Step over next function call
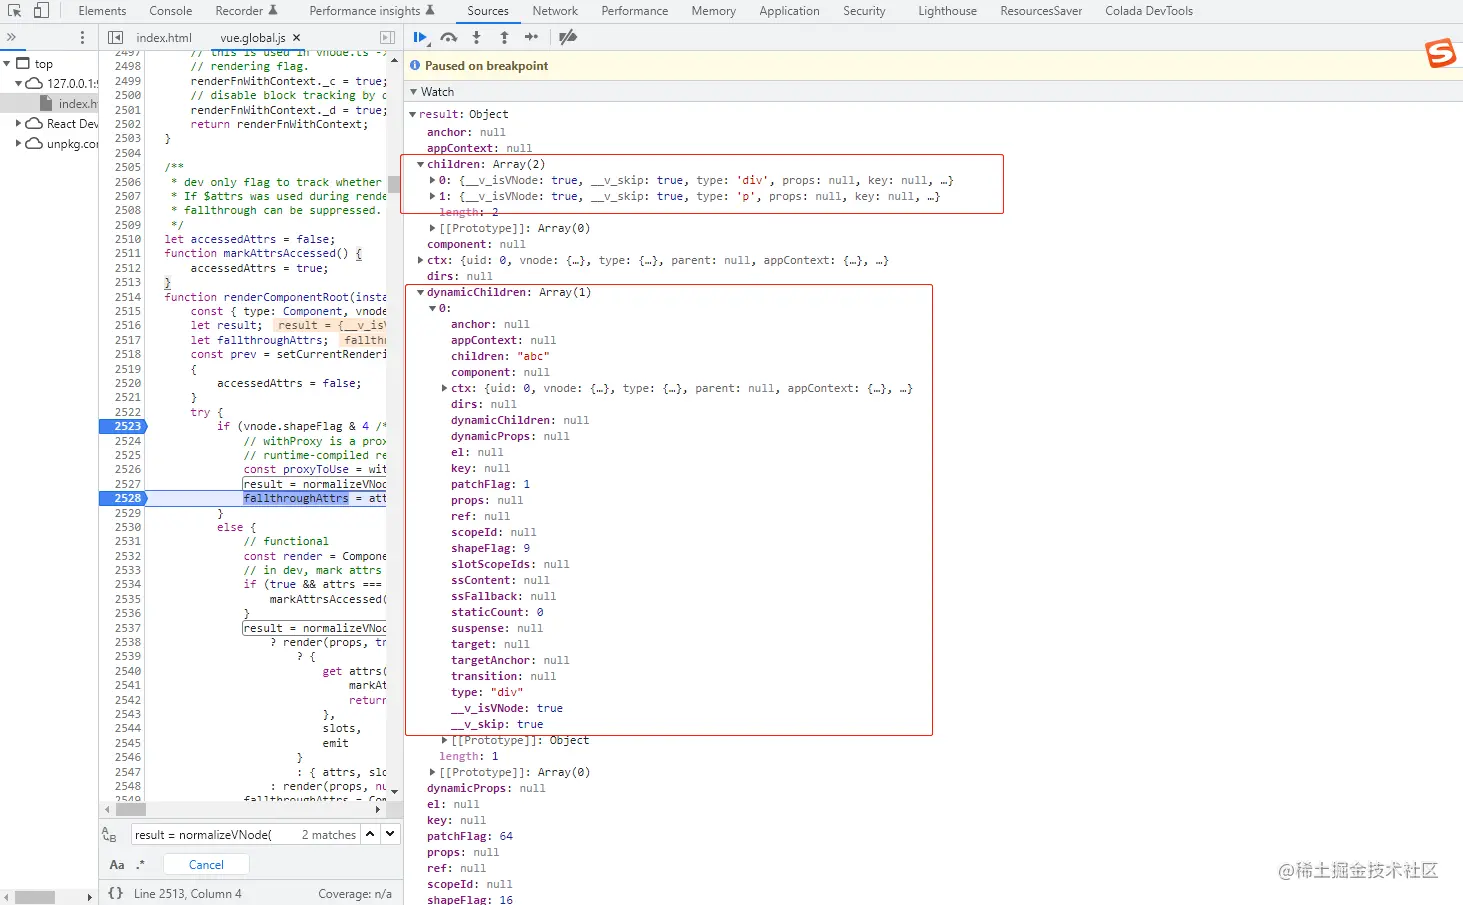Viewport: 1463px width, 905px height. [x=448, y=36]
